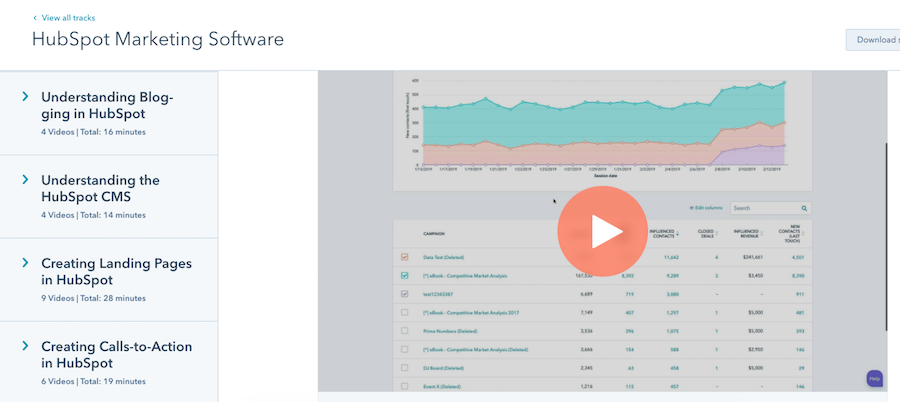Check the Prime Numbers (Deleted) checkbox

tap(405, 331)
